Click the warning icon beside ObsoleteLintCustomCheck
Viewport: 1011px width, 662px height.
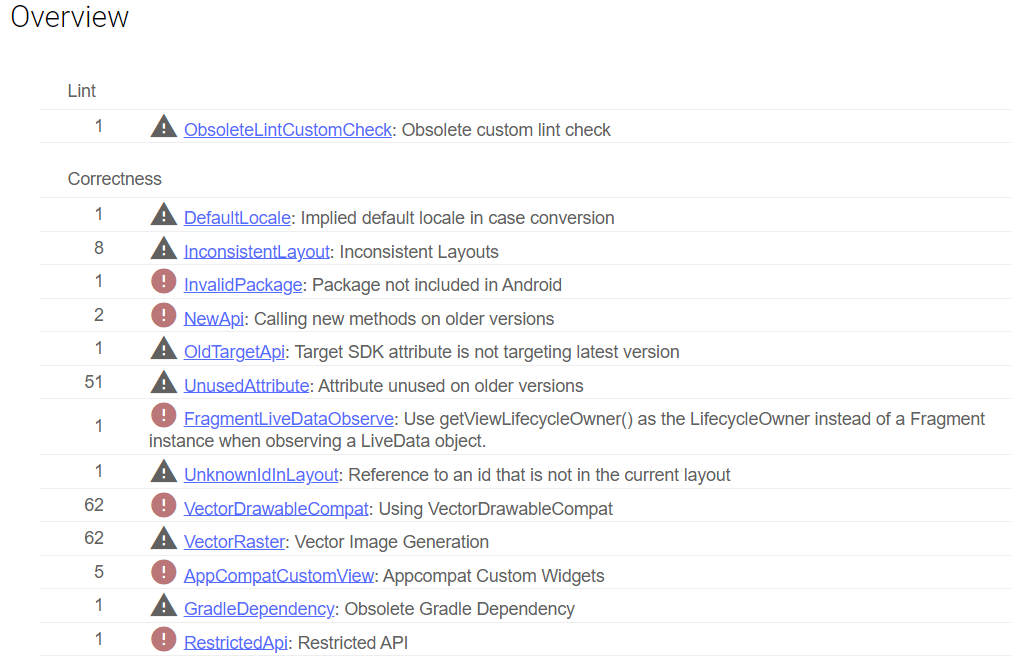point(163,127)
